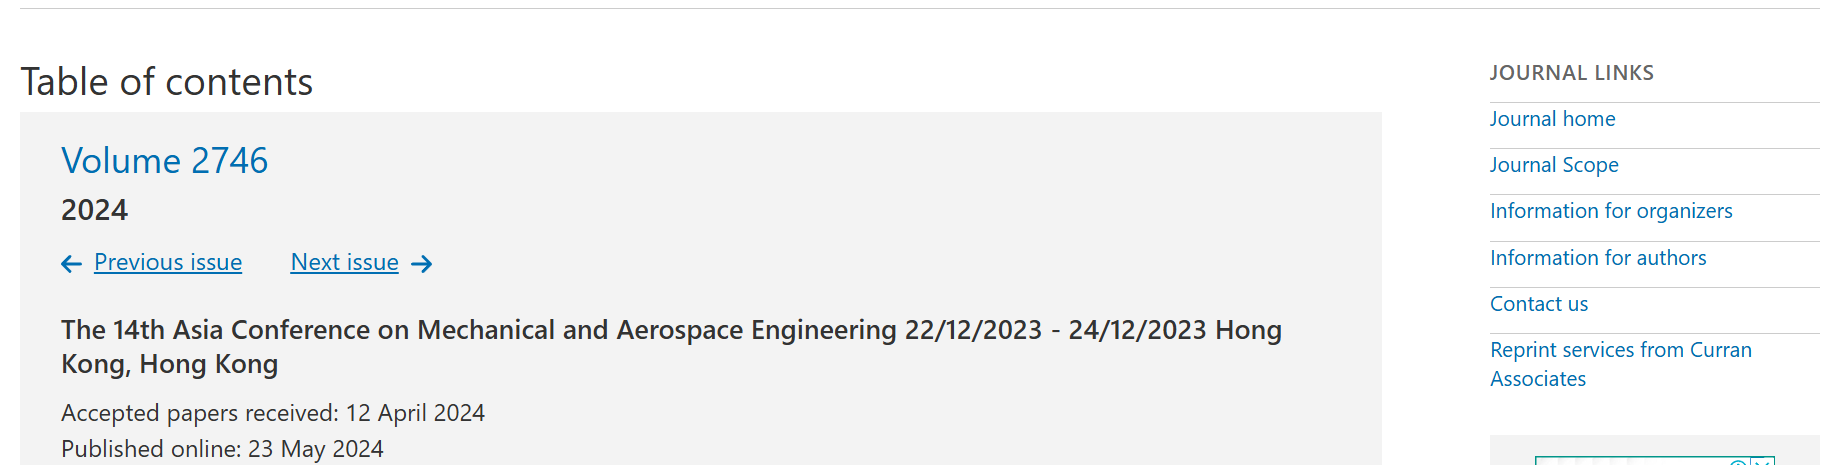Click the Published online date line

[x=222, y=449]
